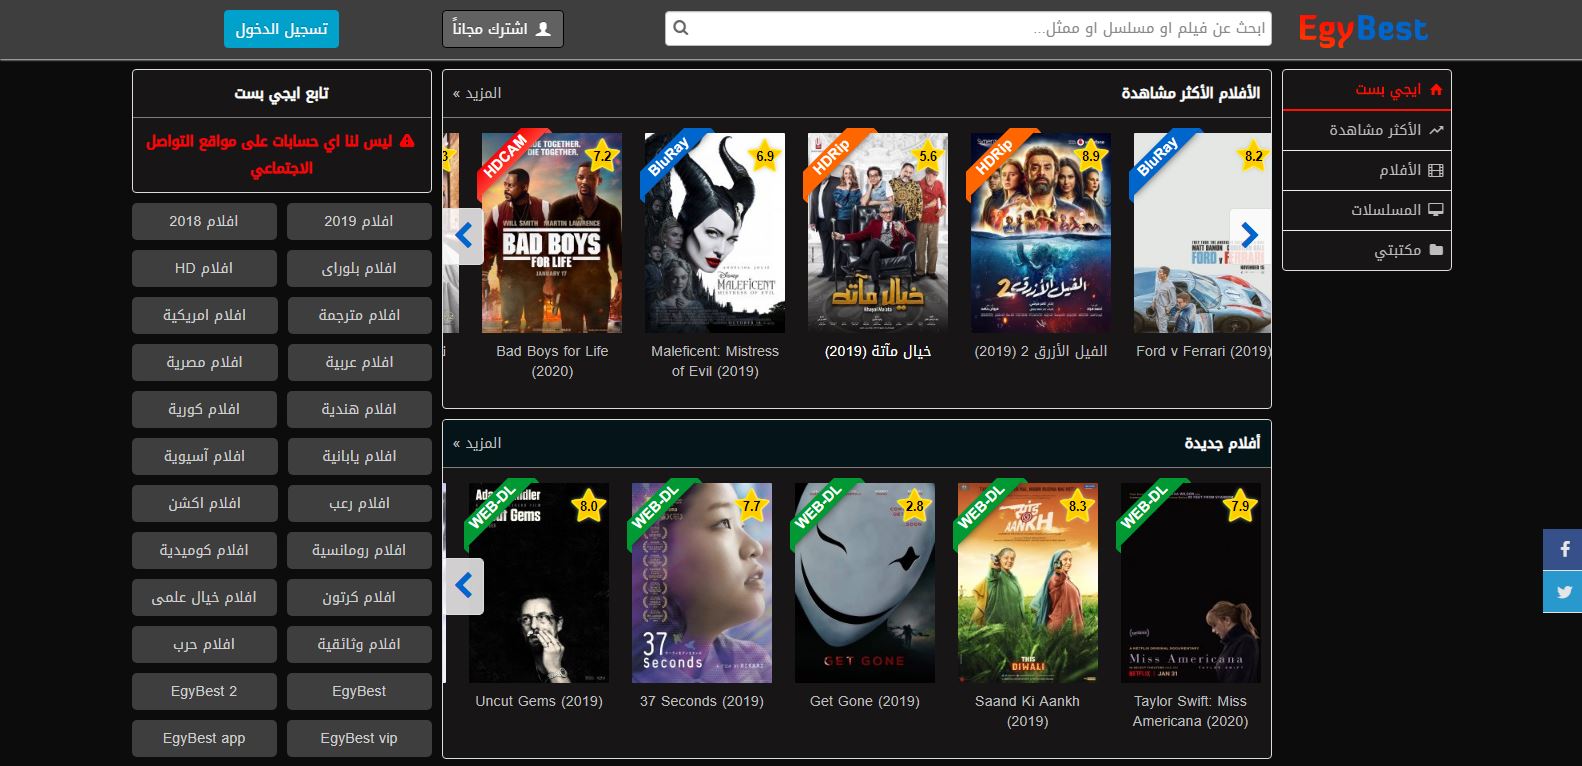Click افلام عربية category button
The image size is (1582, 766).
click(x=359, y=362)
